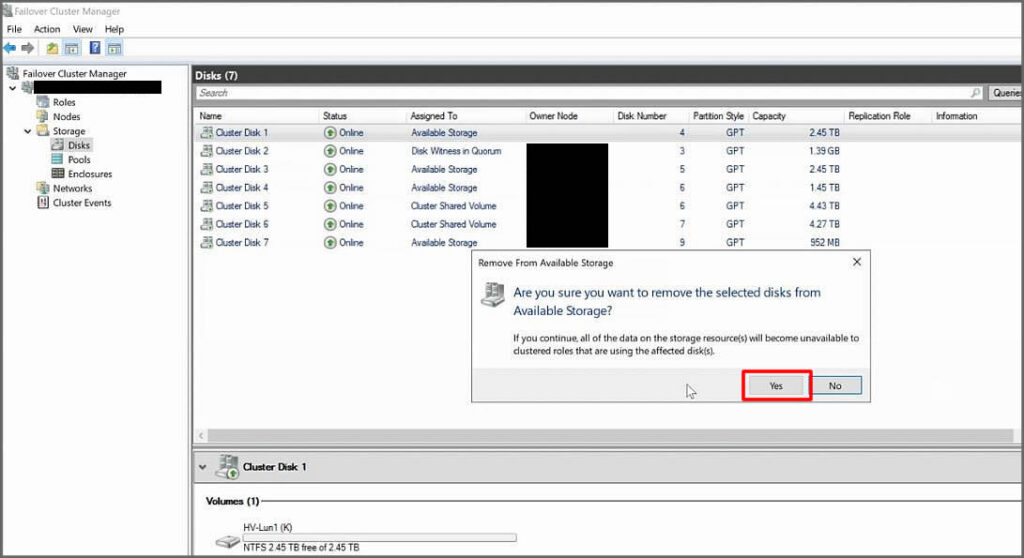Open the Queries button

point(1005,93)
